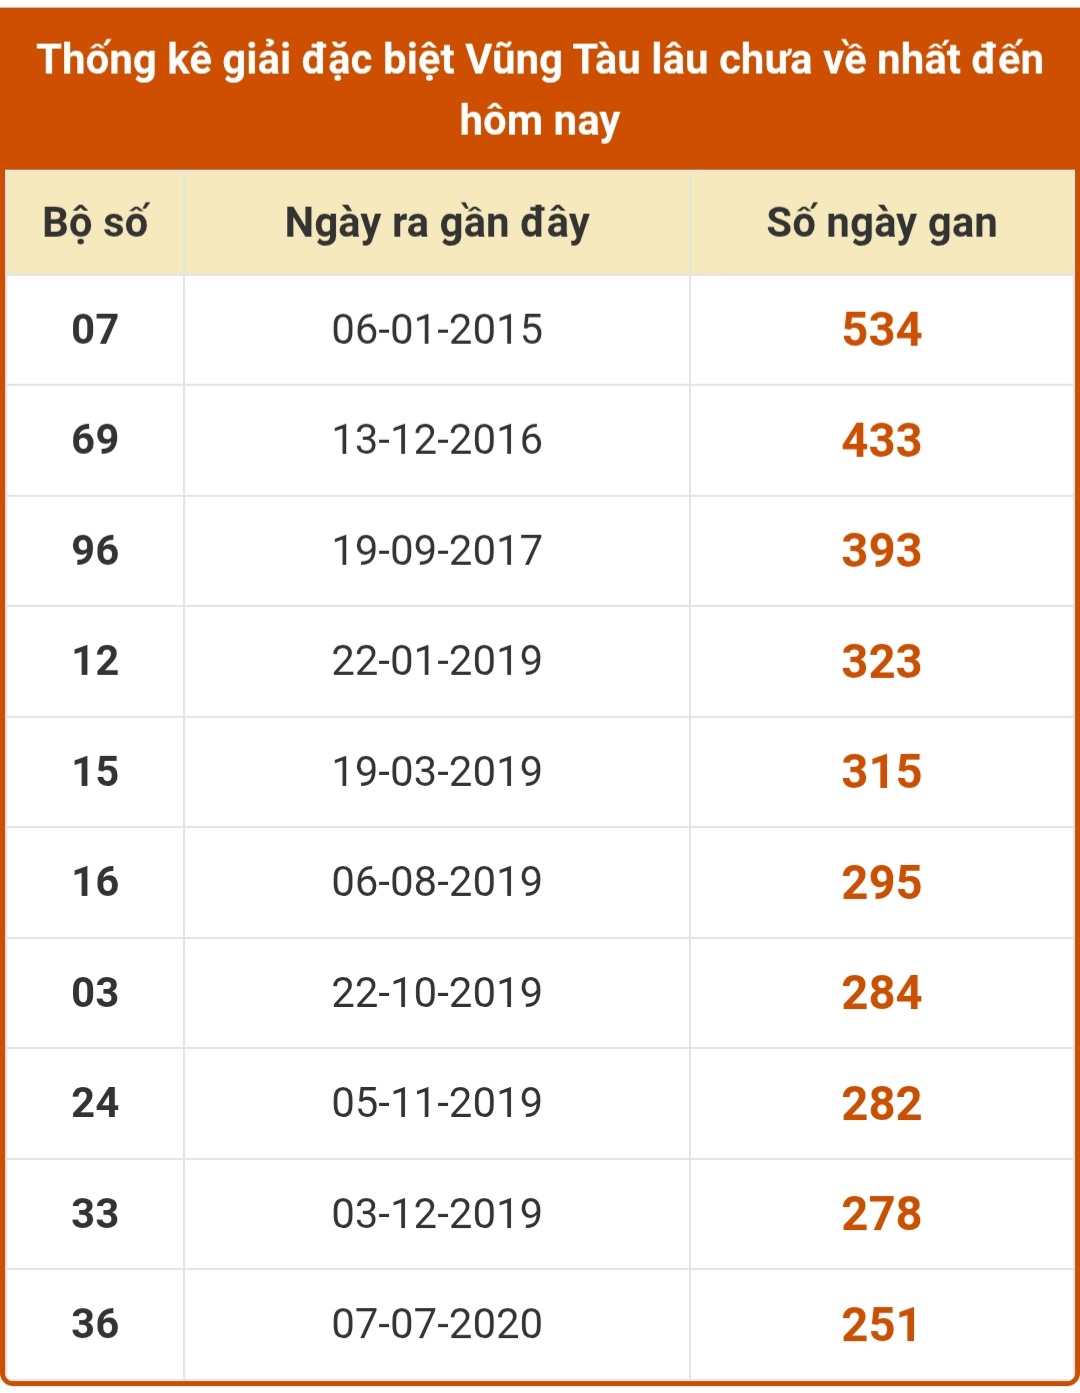Click the "Số ngày gan" column header
The image size is (1080, 1393).
click(x=881, y=223)
